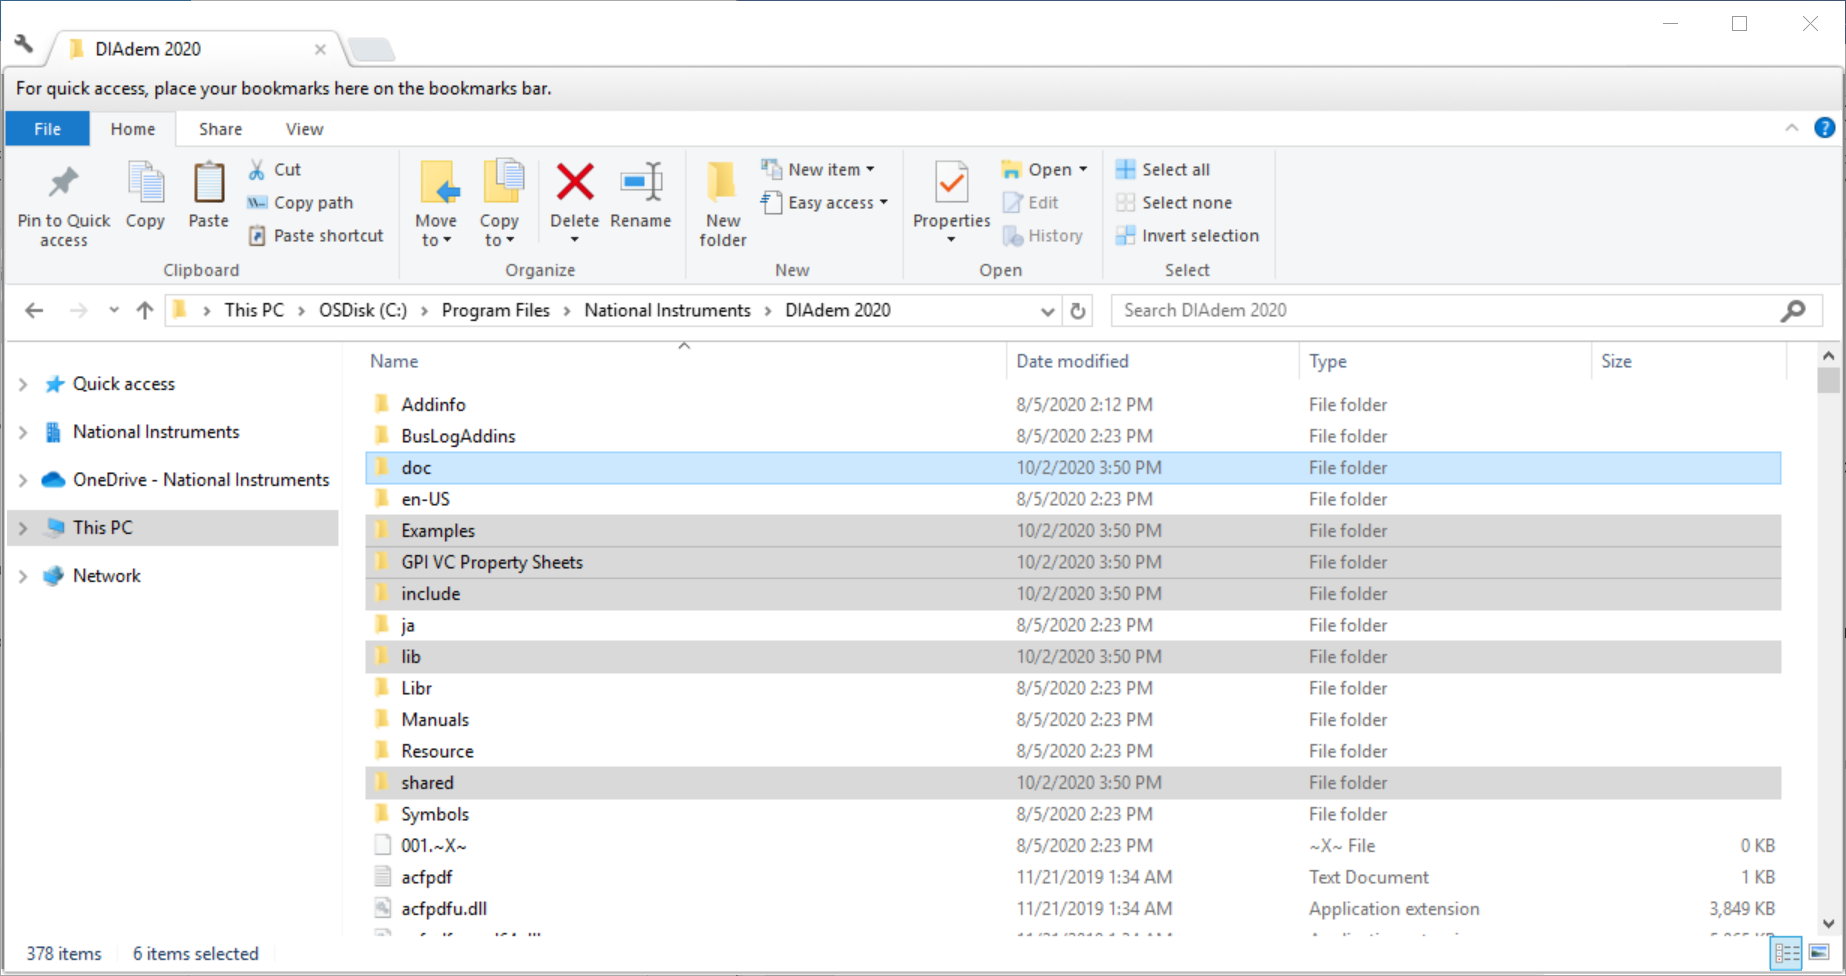Switch to the View ribbon tab
Viewport: 1846px width, 976px height.
[x=304, y=129]
